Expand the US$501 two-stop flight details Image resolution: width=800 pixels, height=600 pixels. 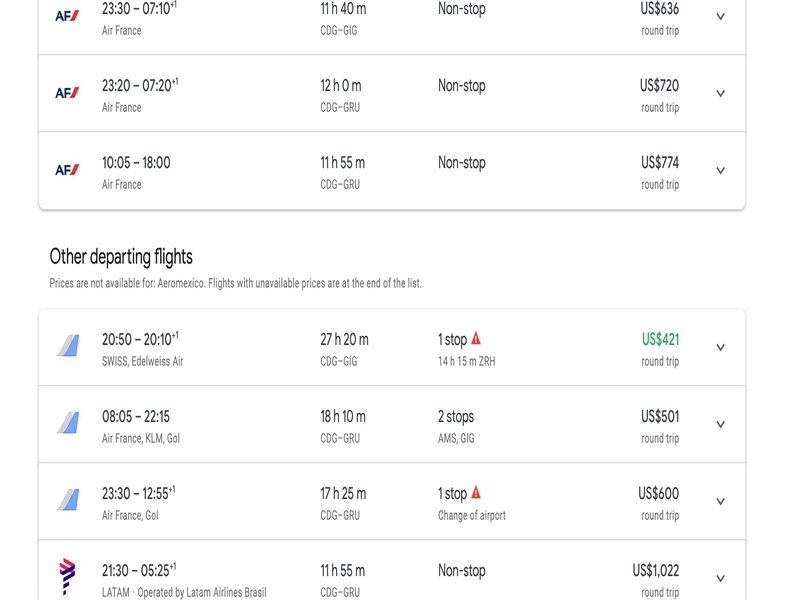pos(720,424)
